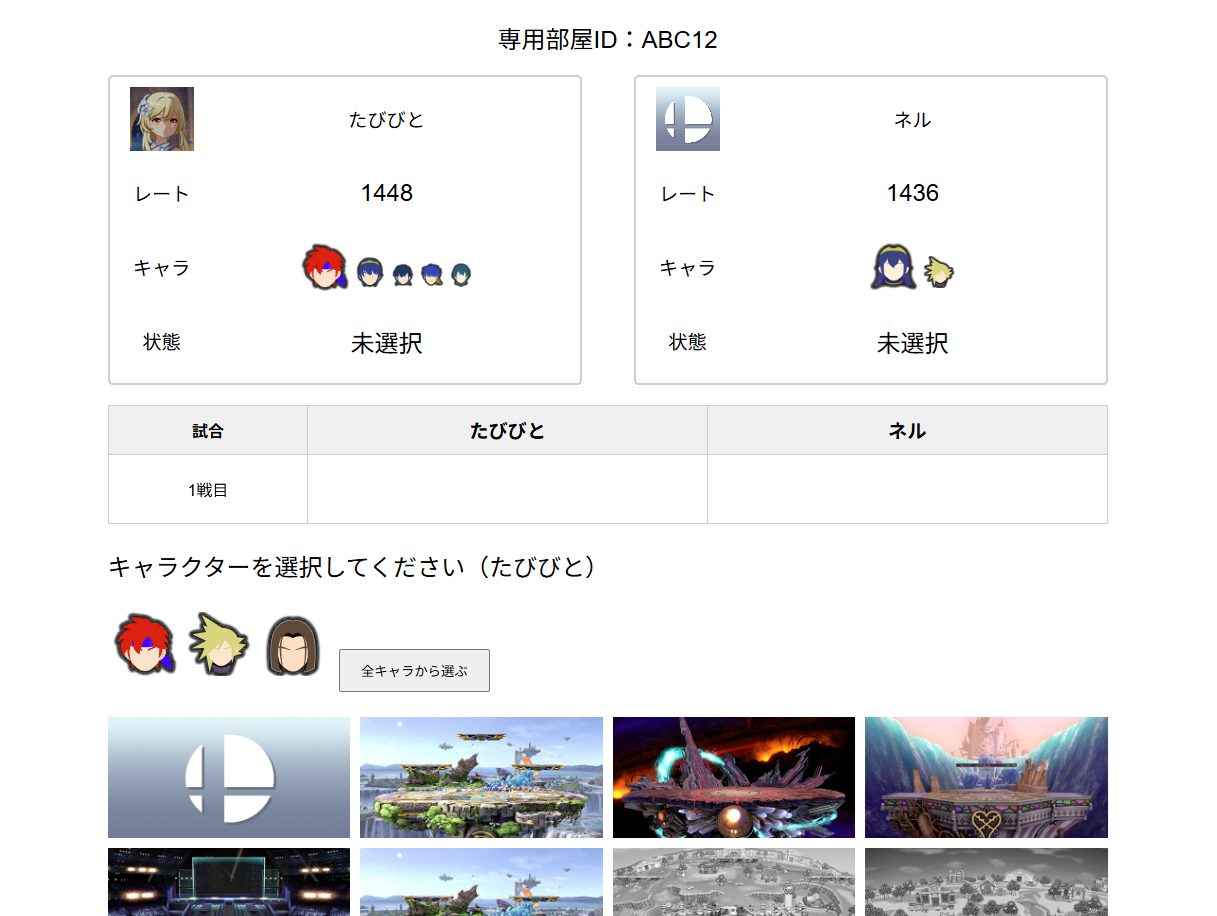
Task: Click the 1戦目 row label
Action: click(x=208, y=490)
